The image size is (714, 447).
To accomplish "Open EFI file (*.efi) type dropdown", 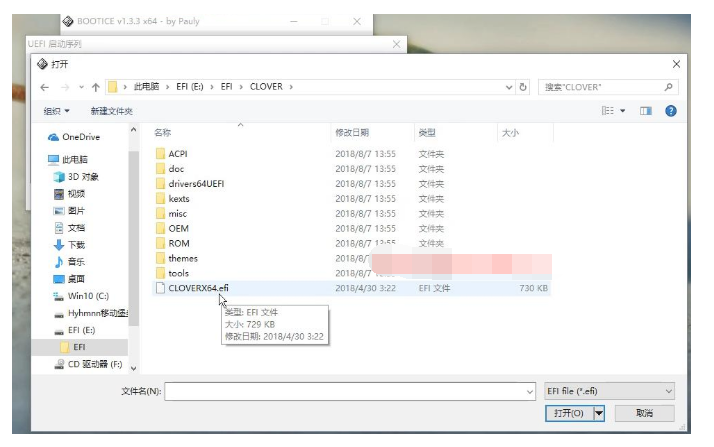I will click(609, 391).
